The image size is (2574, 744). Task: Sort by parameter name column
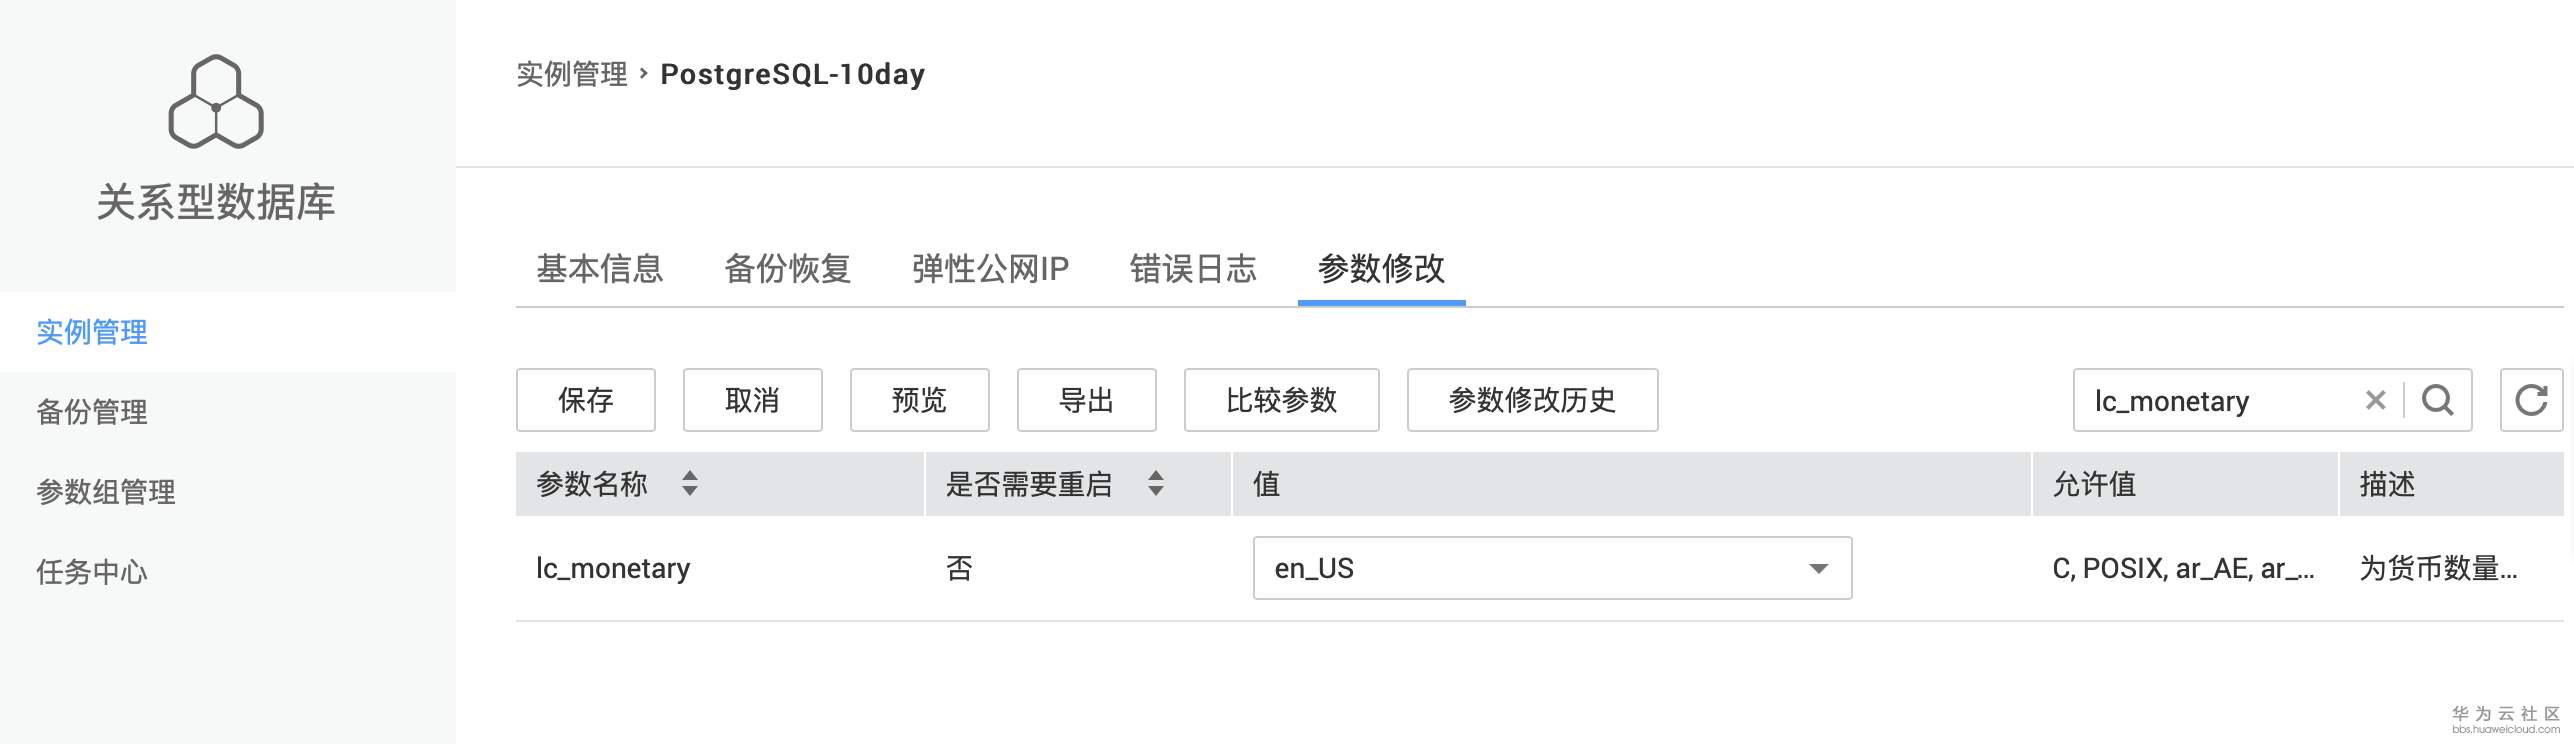[690, 484]
